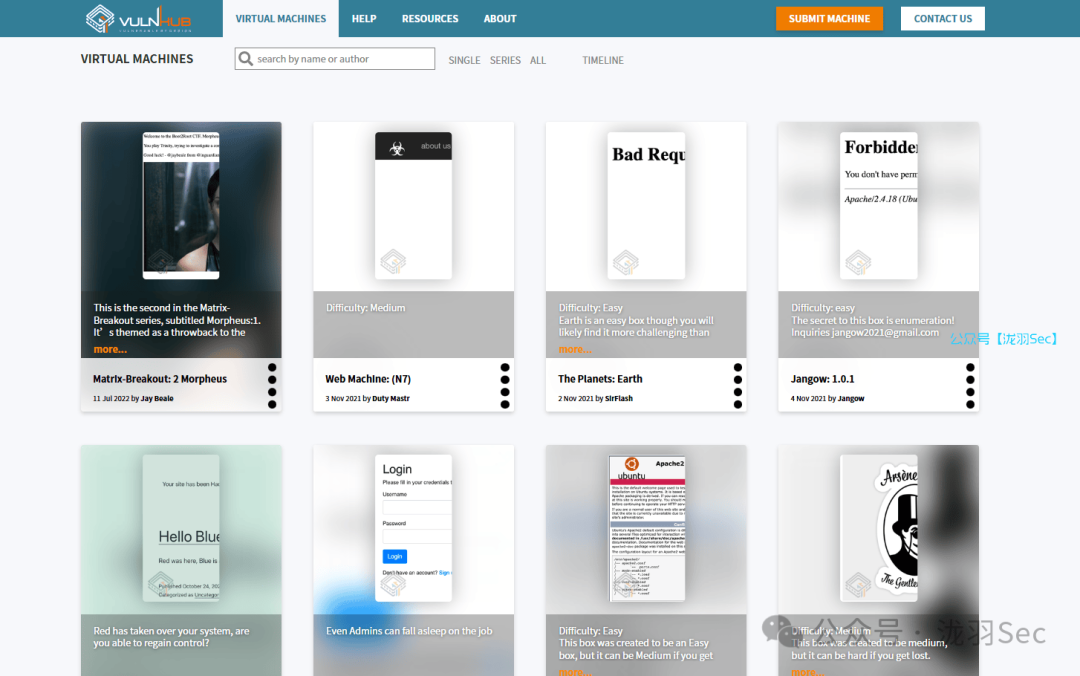Click 'Difficulty: Medium' on Web Machine card
The width and height of the screenshot is (1080, 676).
point(366,308)
